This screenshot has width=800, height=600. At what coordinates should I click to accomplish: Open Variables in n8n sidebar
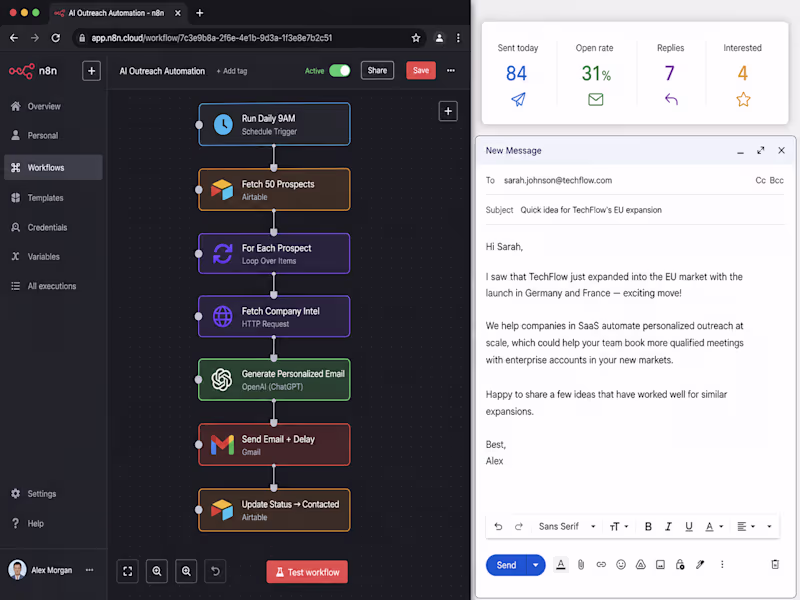(x=43, y=257)
